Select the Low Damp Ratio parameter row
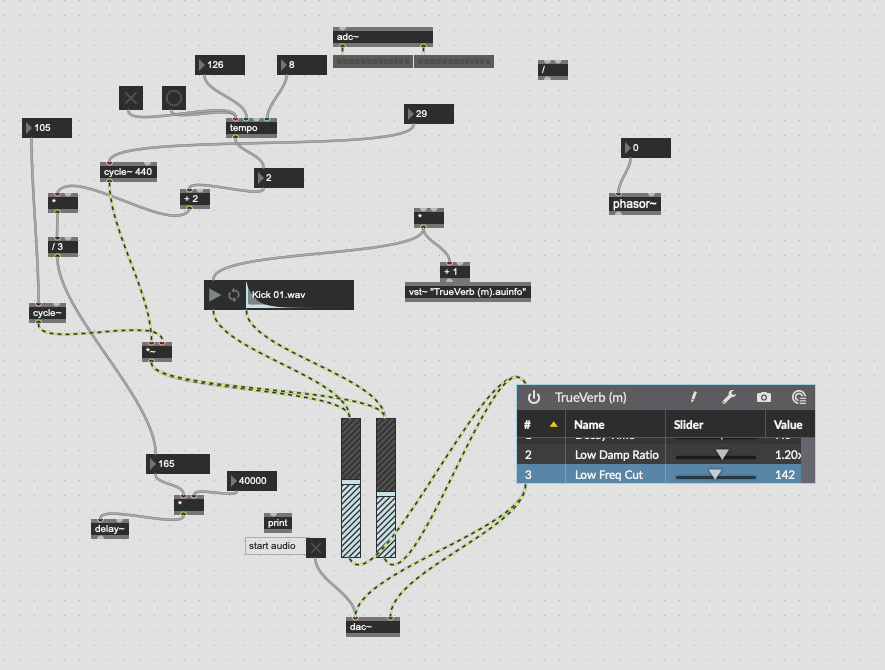885x670 pixels. click(x=659, y=455)
